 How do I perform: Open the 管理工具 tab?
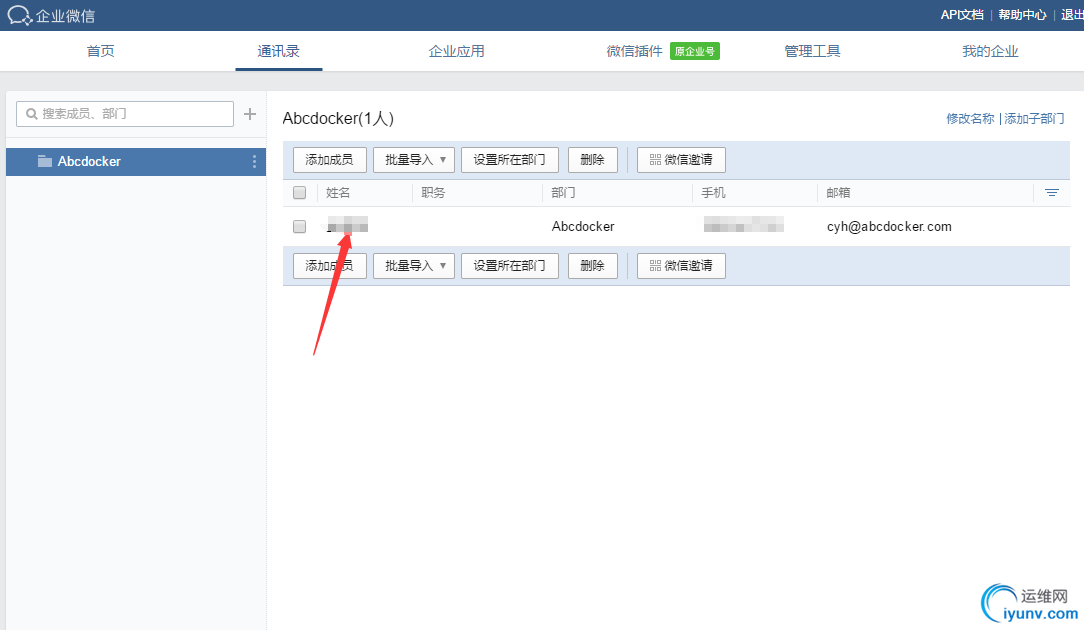click(812, 51)
